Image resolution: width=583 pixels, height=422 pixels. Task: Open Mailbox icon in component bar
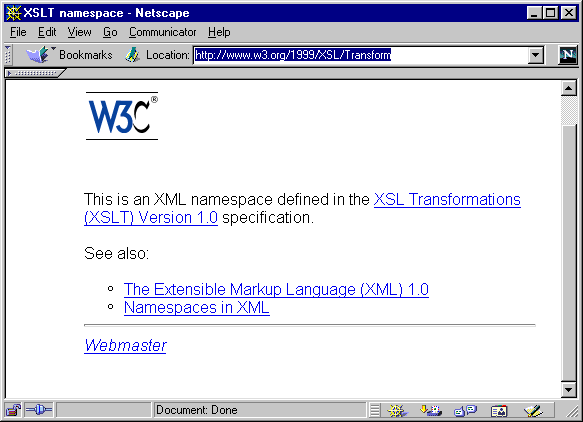tap(431, 410)
